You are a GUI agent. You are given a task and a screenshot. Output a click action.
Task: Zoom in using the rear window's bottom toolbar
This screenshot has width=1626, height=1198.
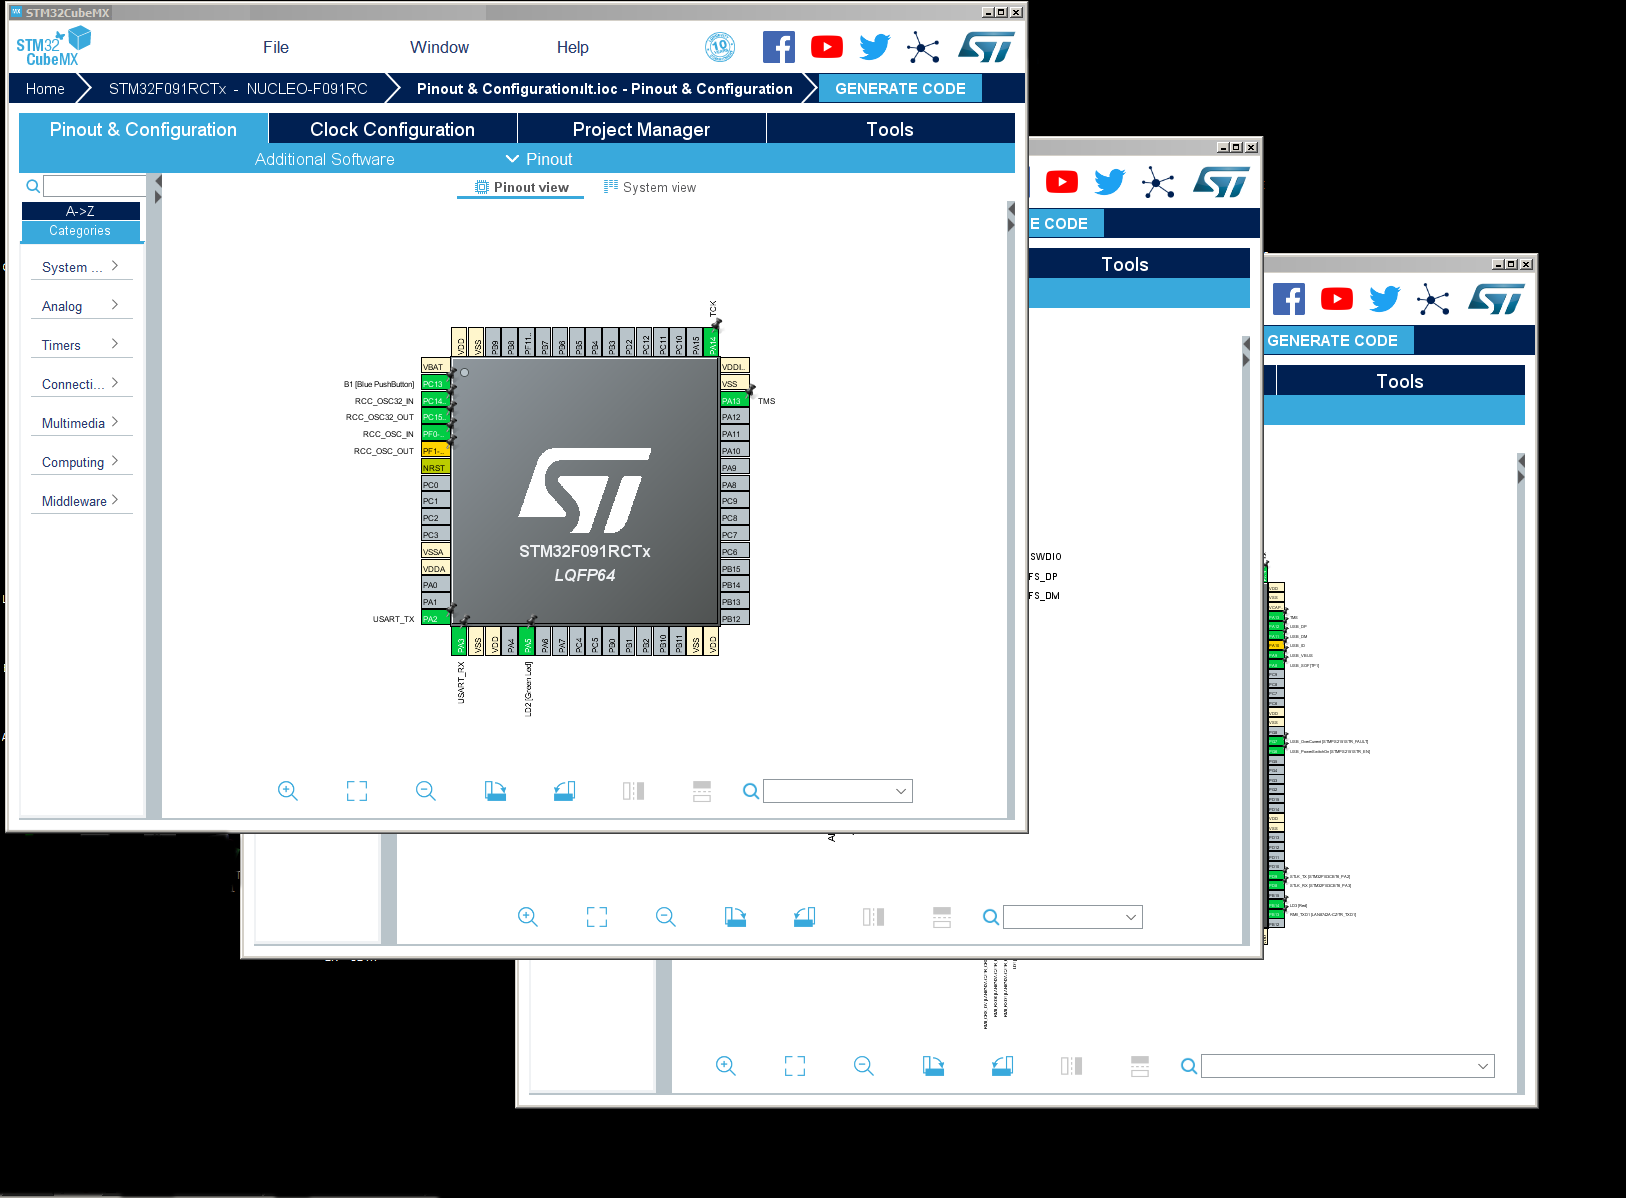pos(725,1066)
